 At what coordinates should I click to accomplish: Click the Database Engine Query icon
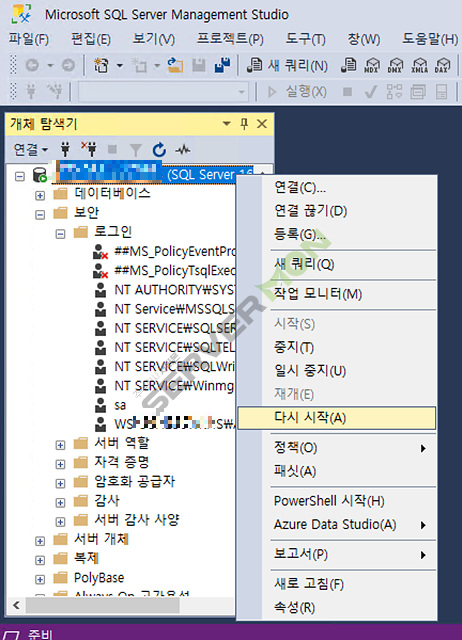pos(349,65)
